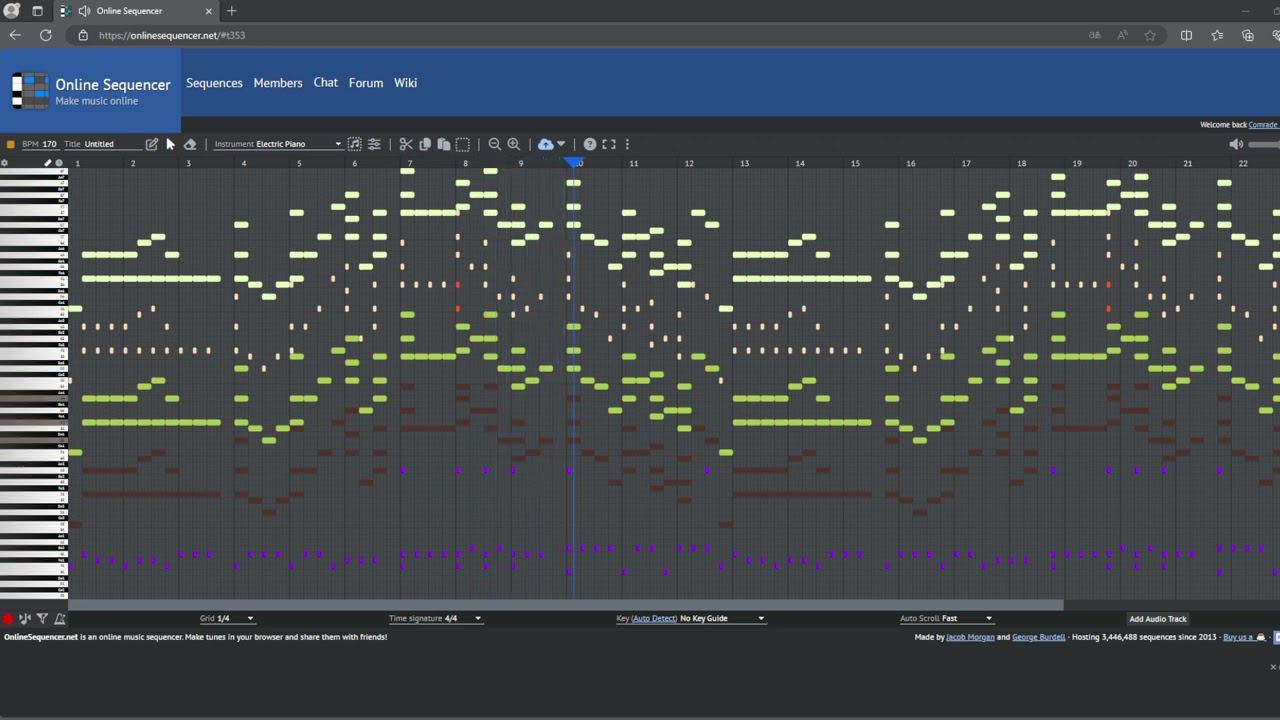Go to the Forum page

click(x=366, y=83)
